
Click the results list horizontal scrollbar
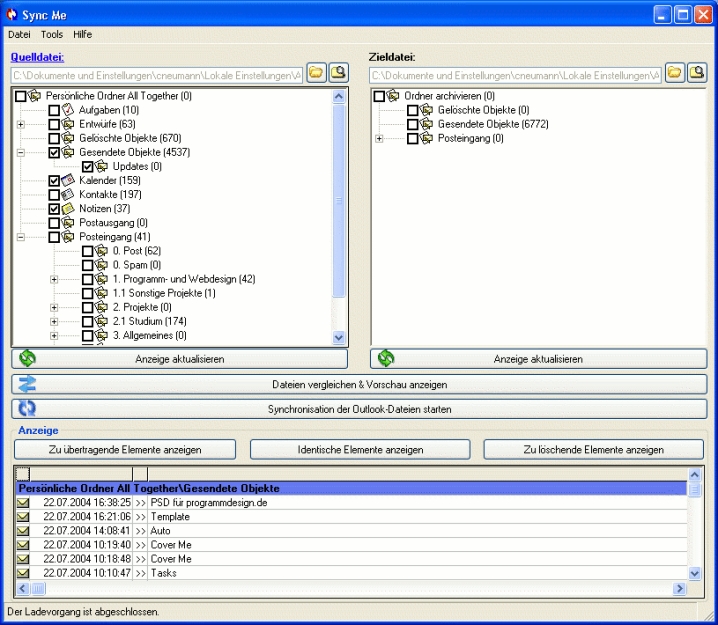click(350, 589)
